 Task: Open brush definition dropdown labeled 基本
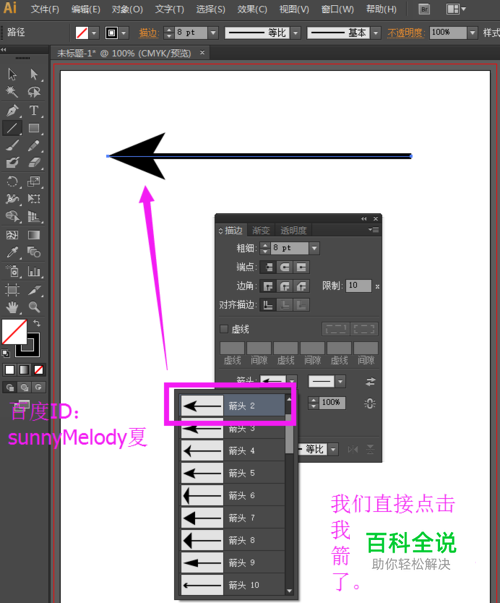376,33
